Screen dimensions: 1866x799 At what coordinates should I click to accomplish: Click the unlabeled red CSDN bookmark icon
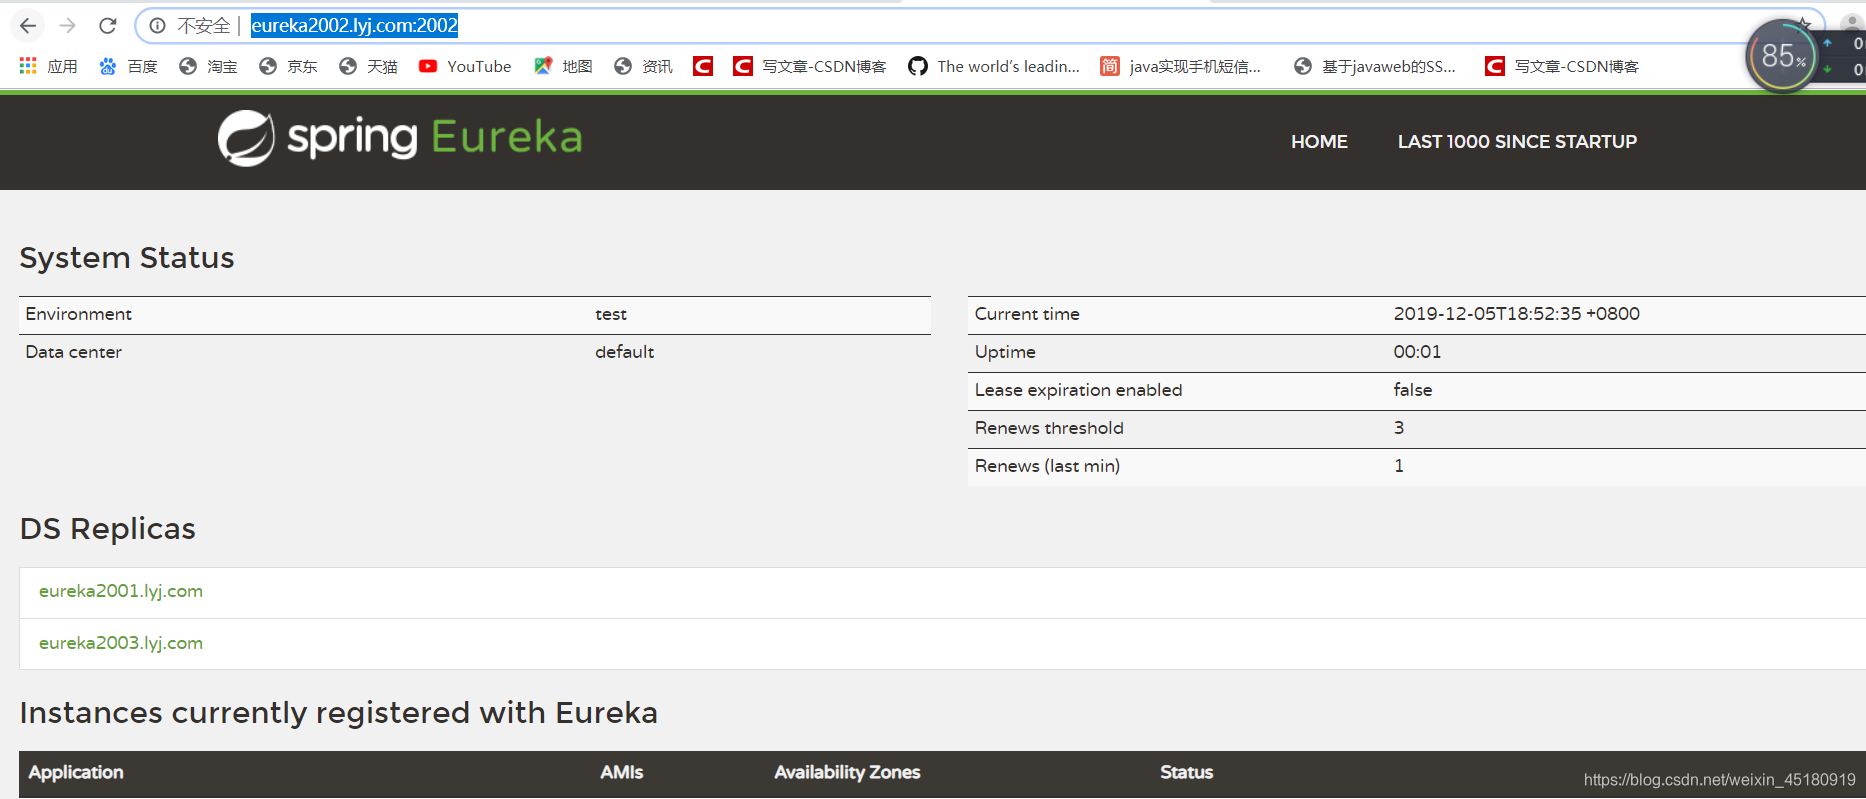point(703,66)
